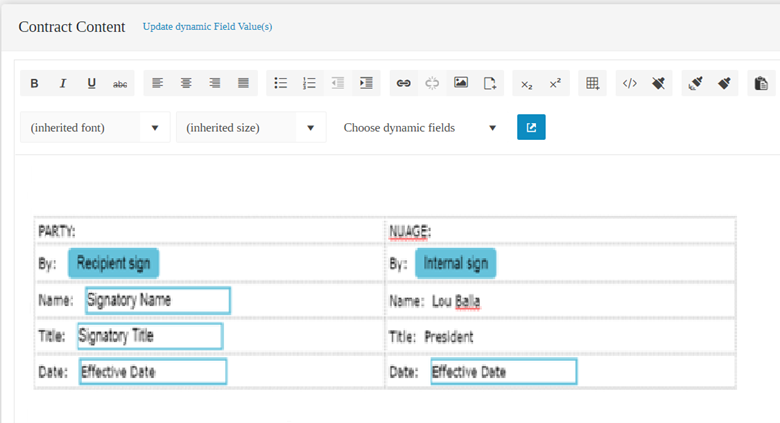This screenshot has height=423, width=780.
Task: Apply strikethrough to text
Action: click(x=120, y=84)
